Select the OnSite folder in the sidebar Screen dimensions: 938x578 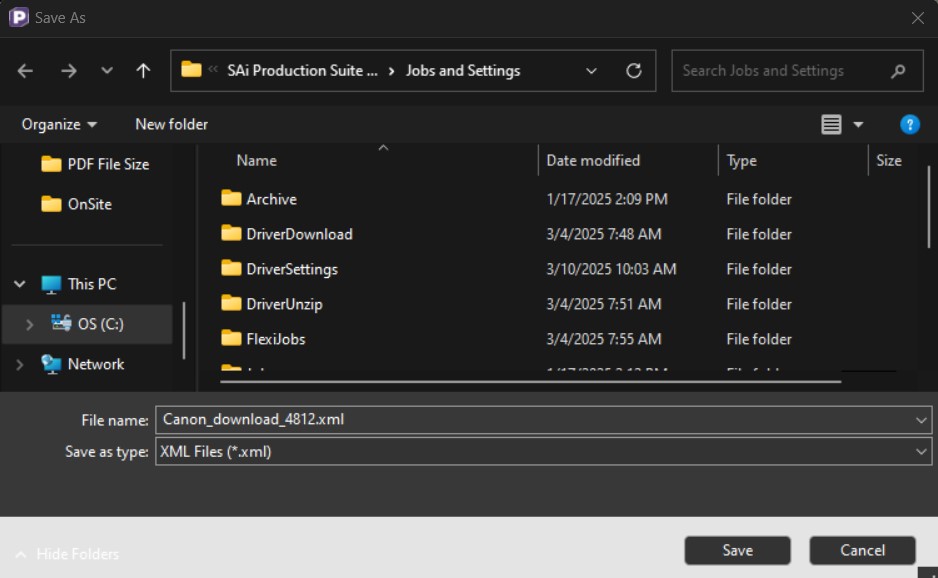tap(77, 204)
